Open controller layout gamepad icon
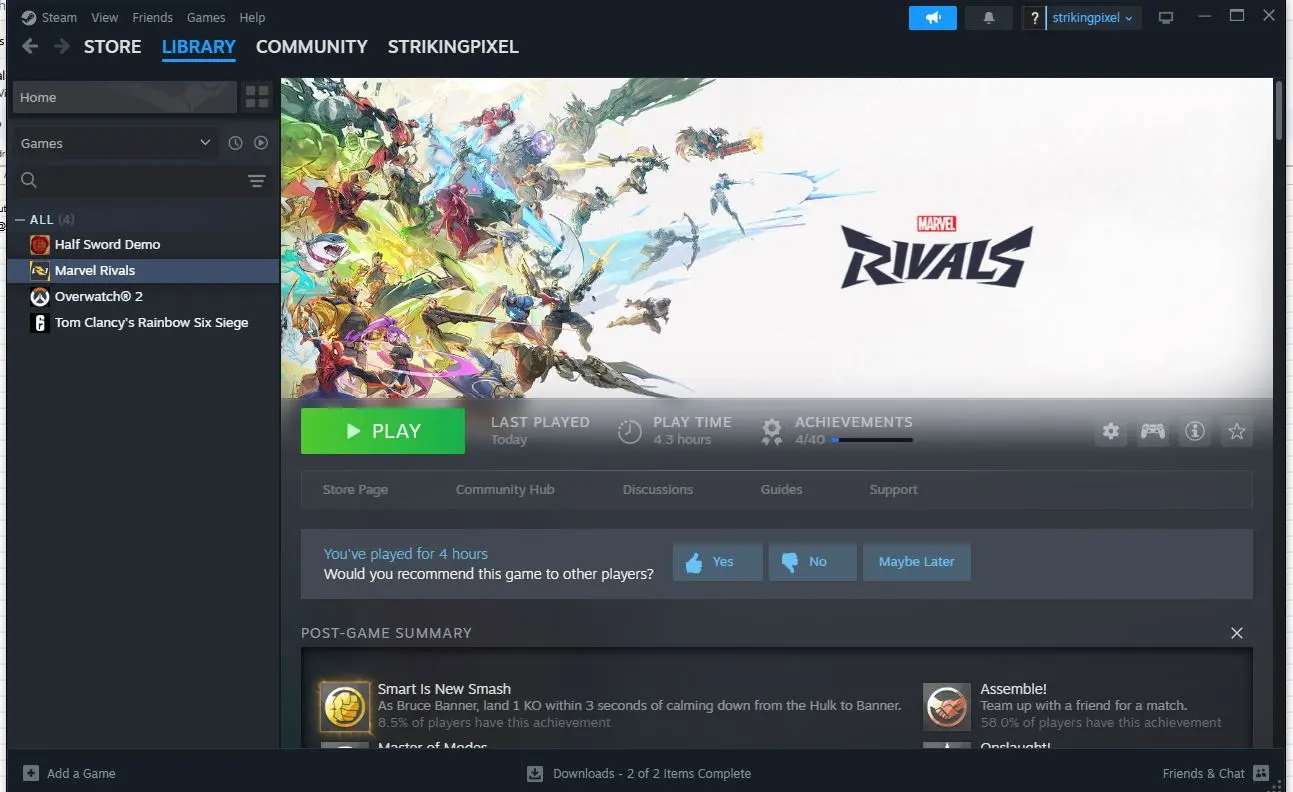The image size is (1293, 792). click(1153, 431)
